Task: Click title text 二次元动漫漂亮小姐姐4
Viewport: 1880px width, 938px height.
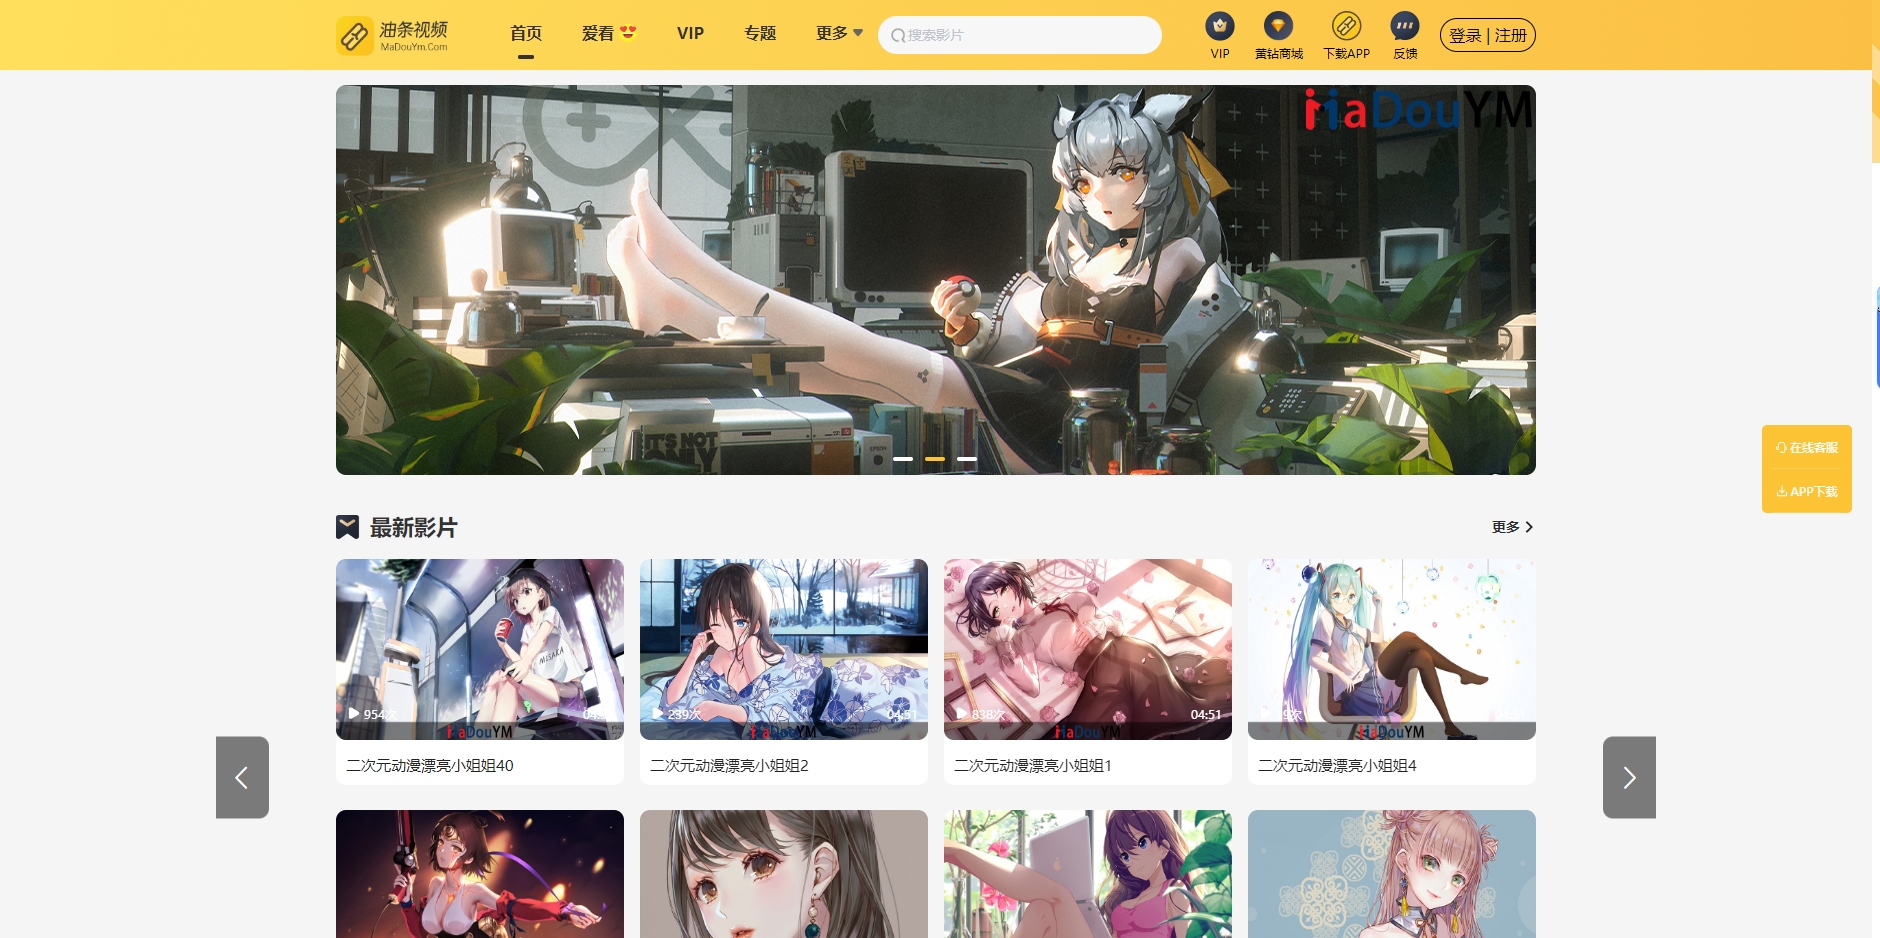Action: pos(1337,765)
